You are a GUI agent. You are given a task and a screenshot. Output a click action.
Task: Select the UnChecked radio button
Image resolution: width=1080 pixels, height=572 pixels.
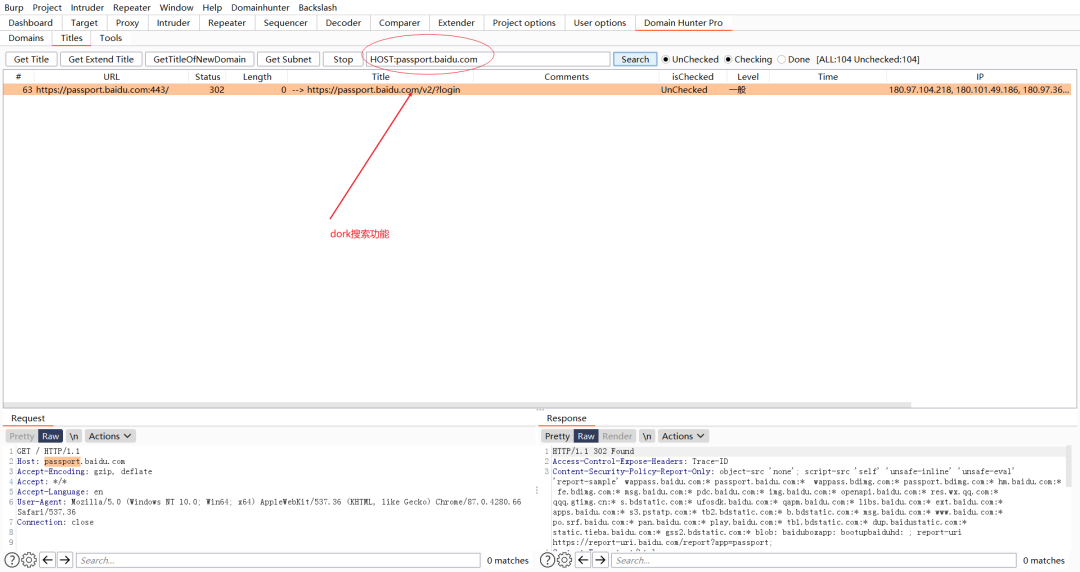coord(665,59)
